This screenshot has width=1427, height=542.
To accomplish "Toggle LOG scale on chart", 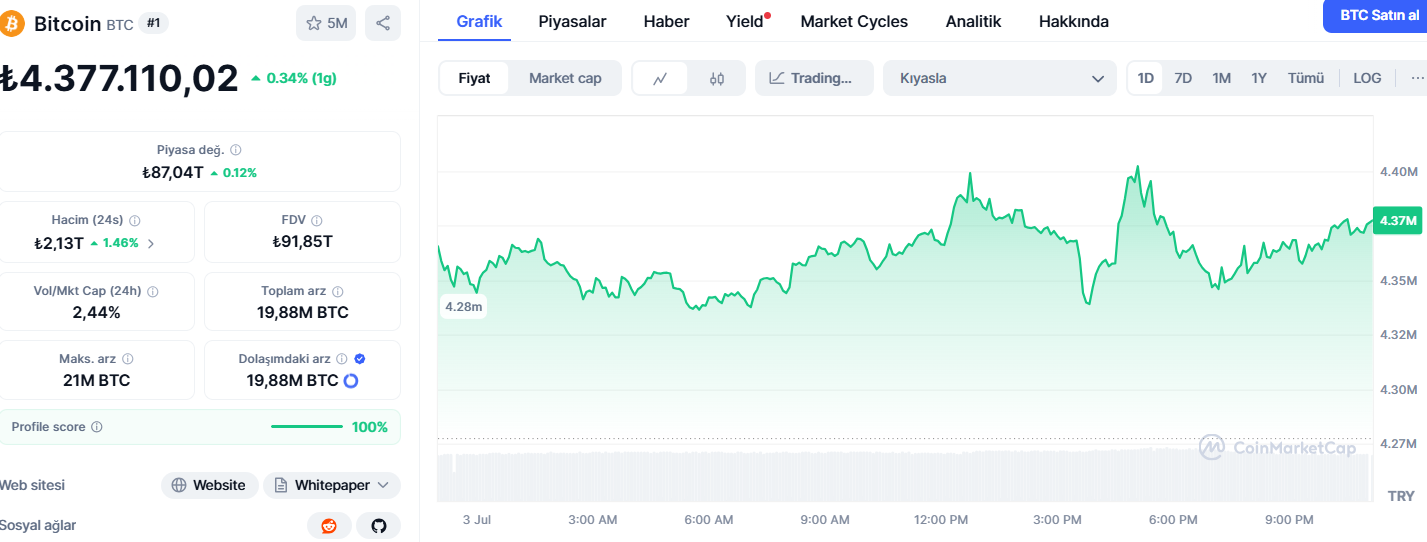I will pos(1367,78).
